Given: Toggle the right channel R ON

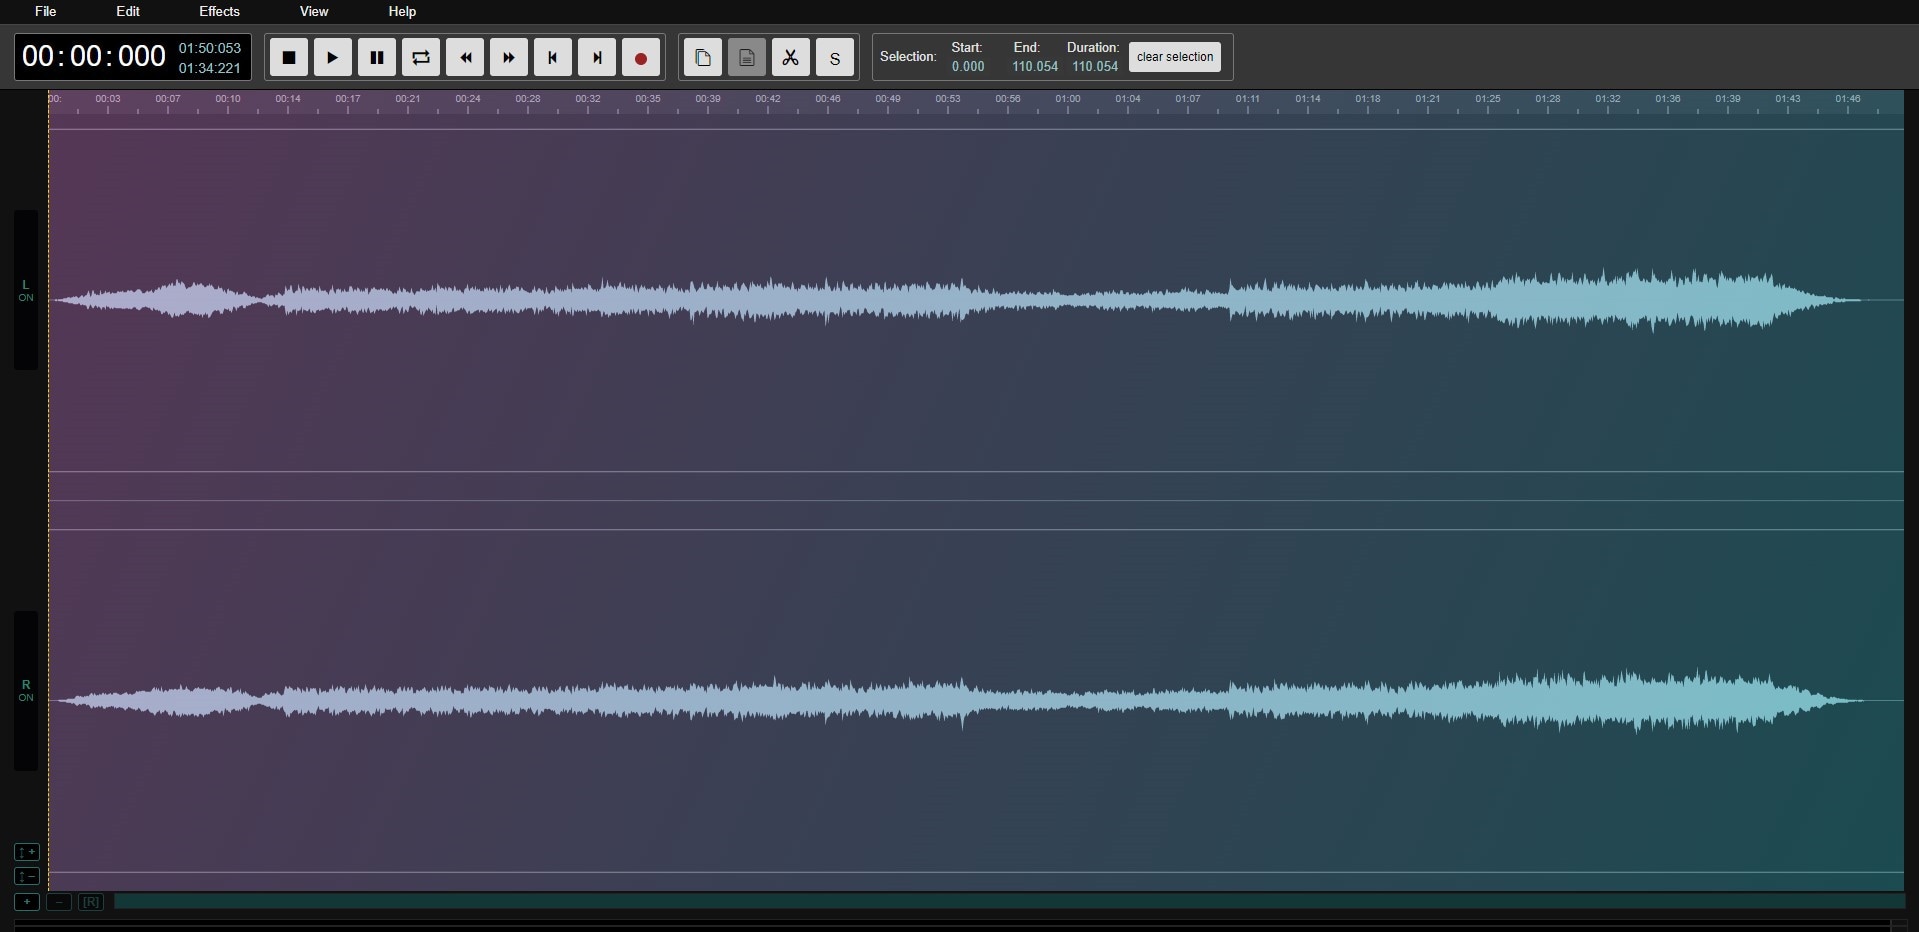Looking at the screenshot, I should 26,691.
